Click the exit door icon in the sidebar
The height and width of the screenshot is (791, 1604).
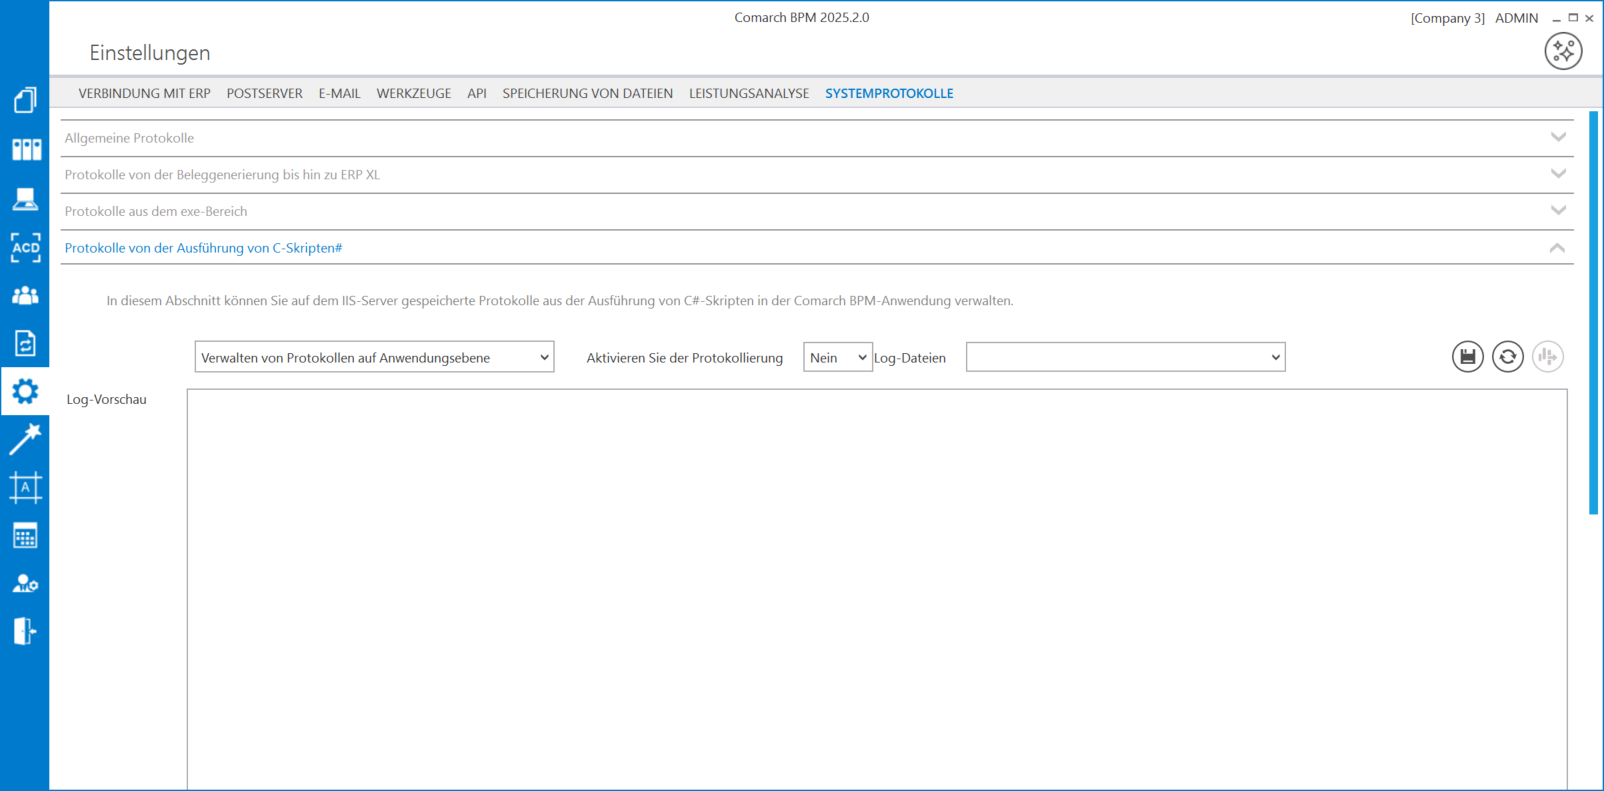pyautogui.click(x=25, y=631)
